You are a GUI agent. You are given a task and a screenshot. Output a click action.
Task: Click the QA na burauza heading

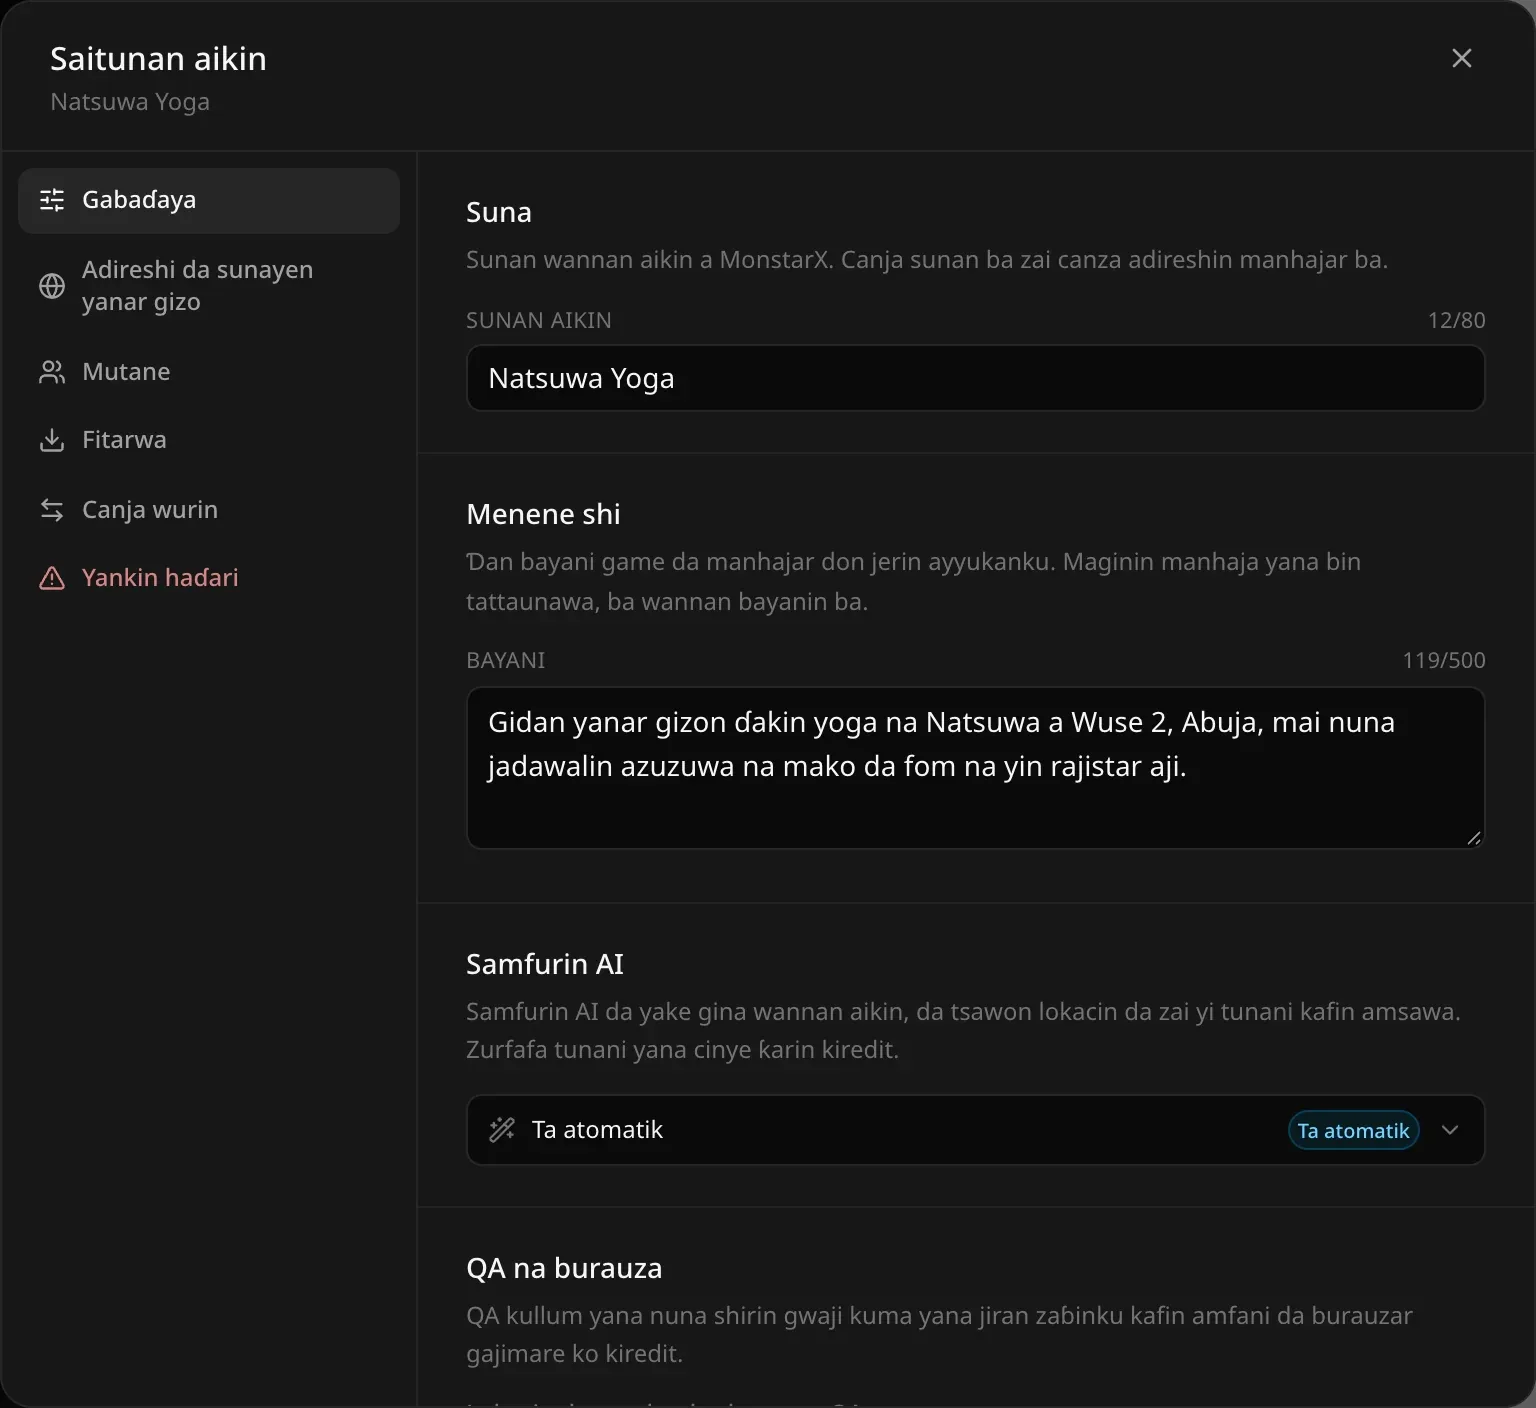(x=564, y=1268)
